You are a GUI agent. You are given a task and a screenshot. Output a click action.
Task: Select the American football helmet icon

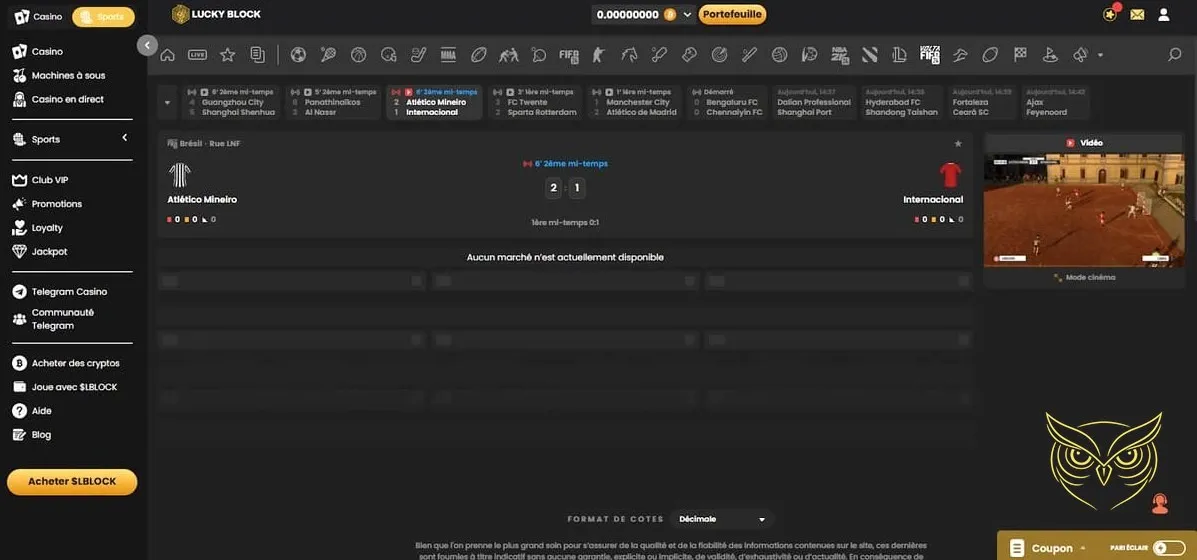389,55
